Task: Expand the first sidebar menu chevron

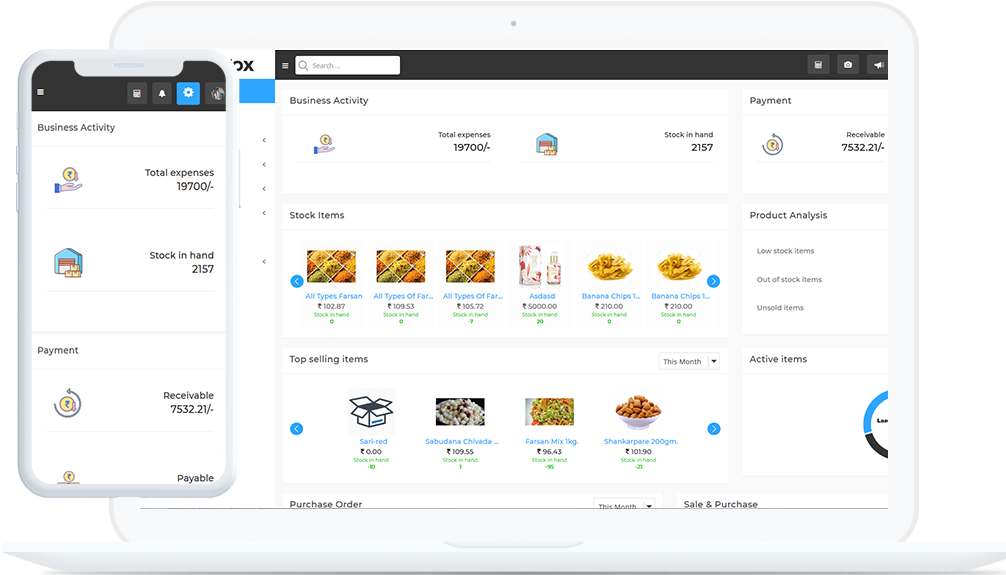Action: (x=264, y=140)
